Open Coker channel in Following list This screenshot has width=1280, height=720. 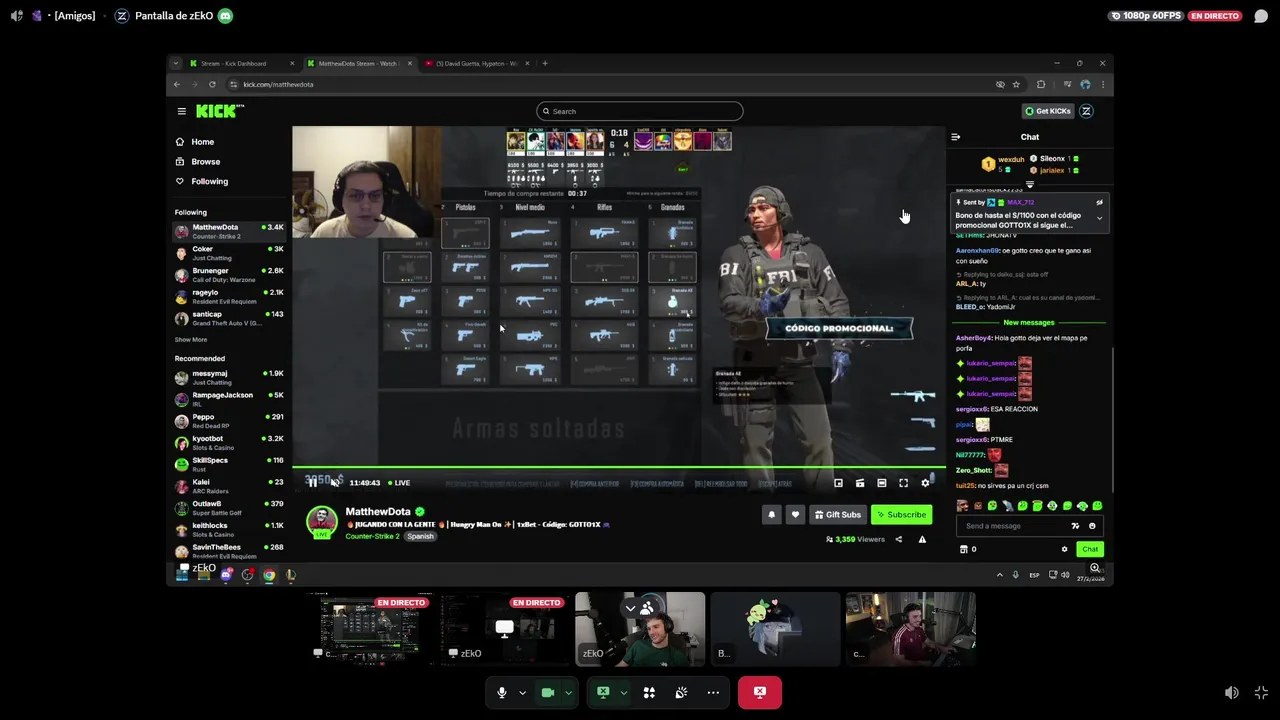click(229, 253)
